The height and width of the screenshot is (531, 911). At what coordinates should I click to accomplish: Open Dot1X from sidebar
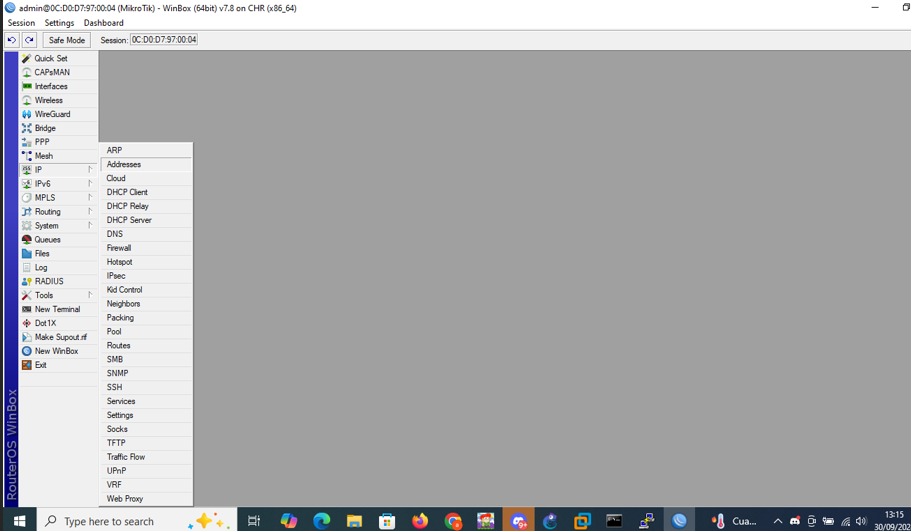pos(58,323)
